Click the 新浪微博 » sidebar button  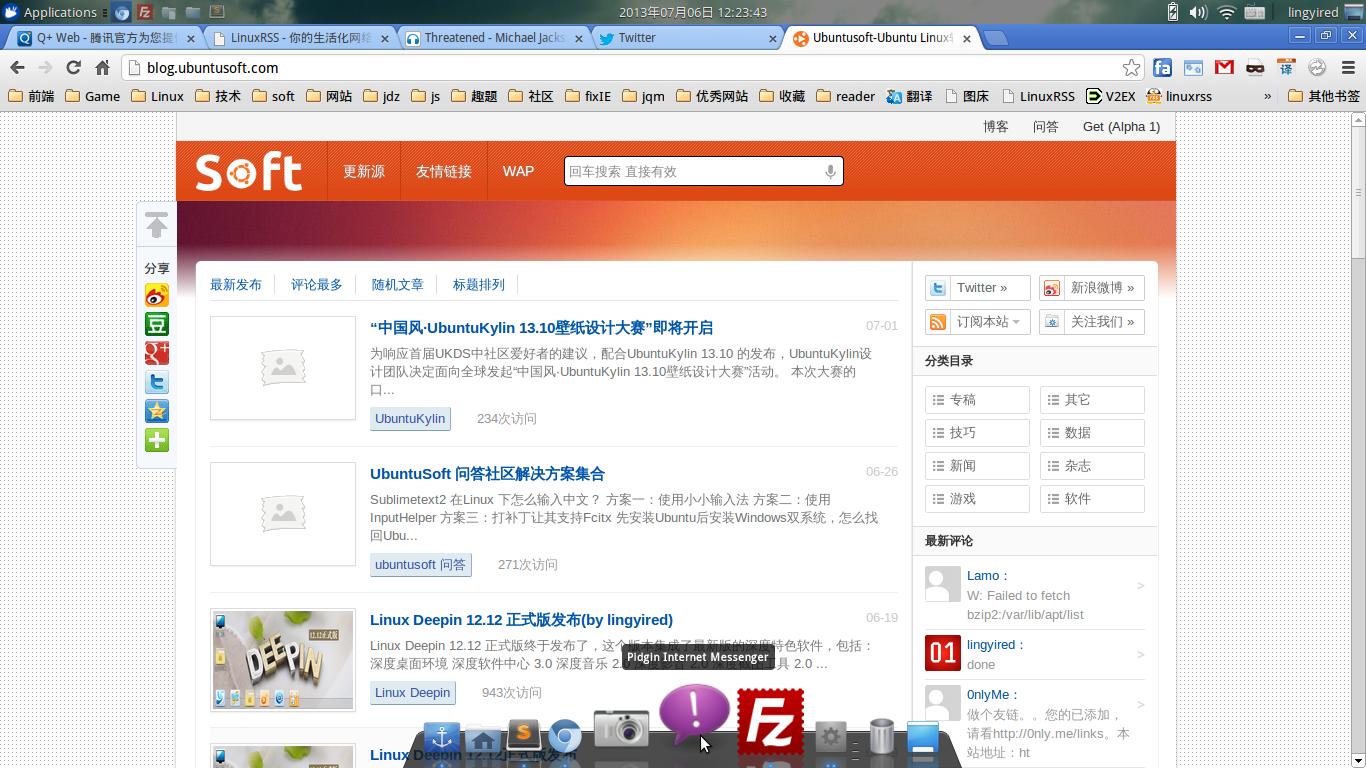[x=1091, y=288]
